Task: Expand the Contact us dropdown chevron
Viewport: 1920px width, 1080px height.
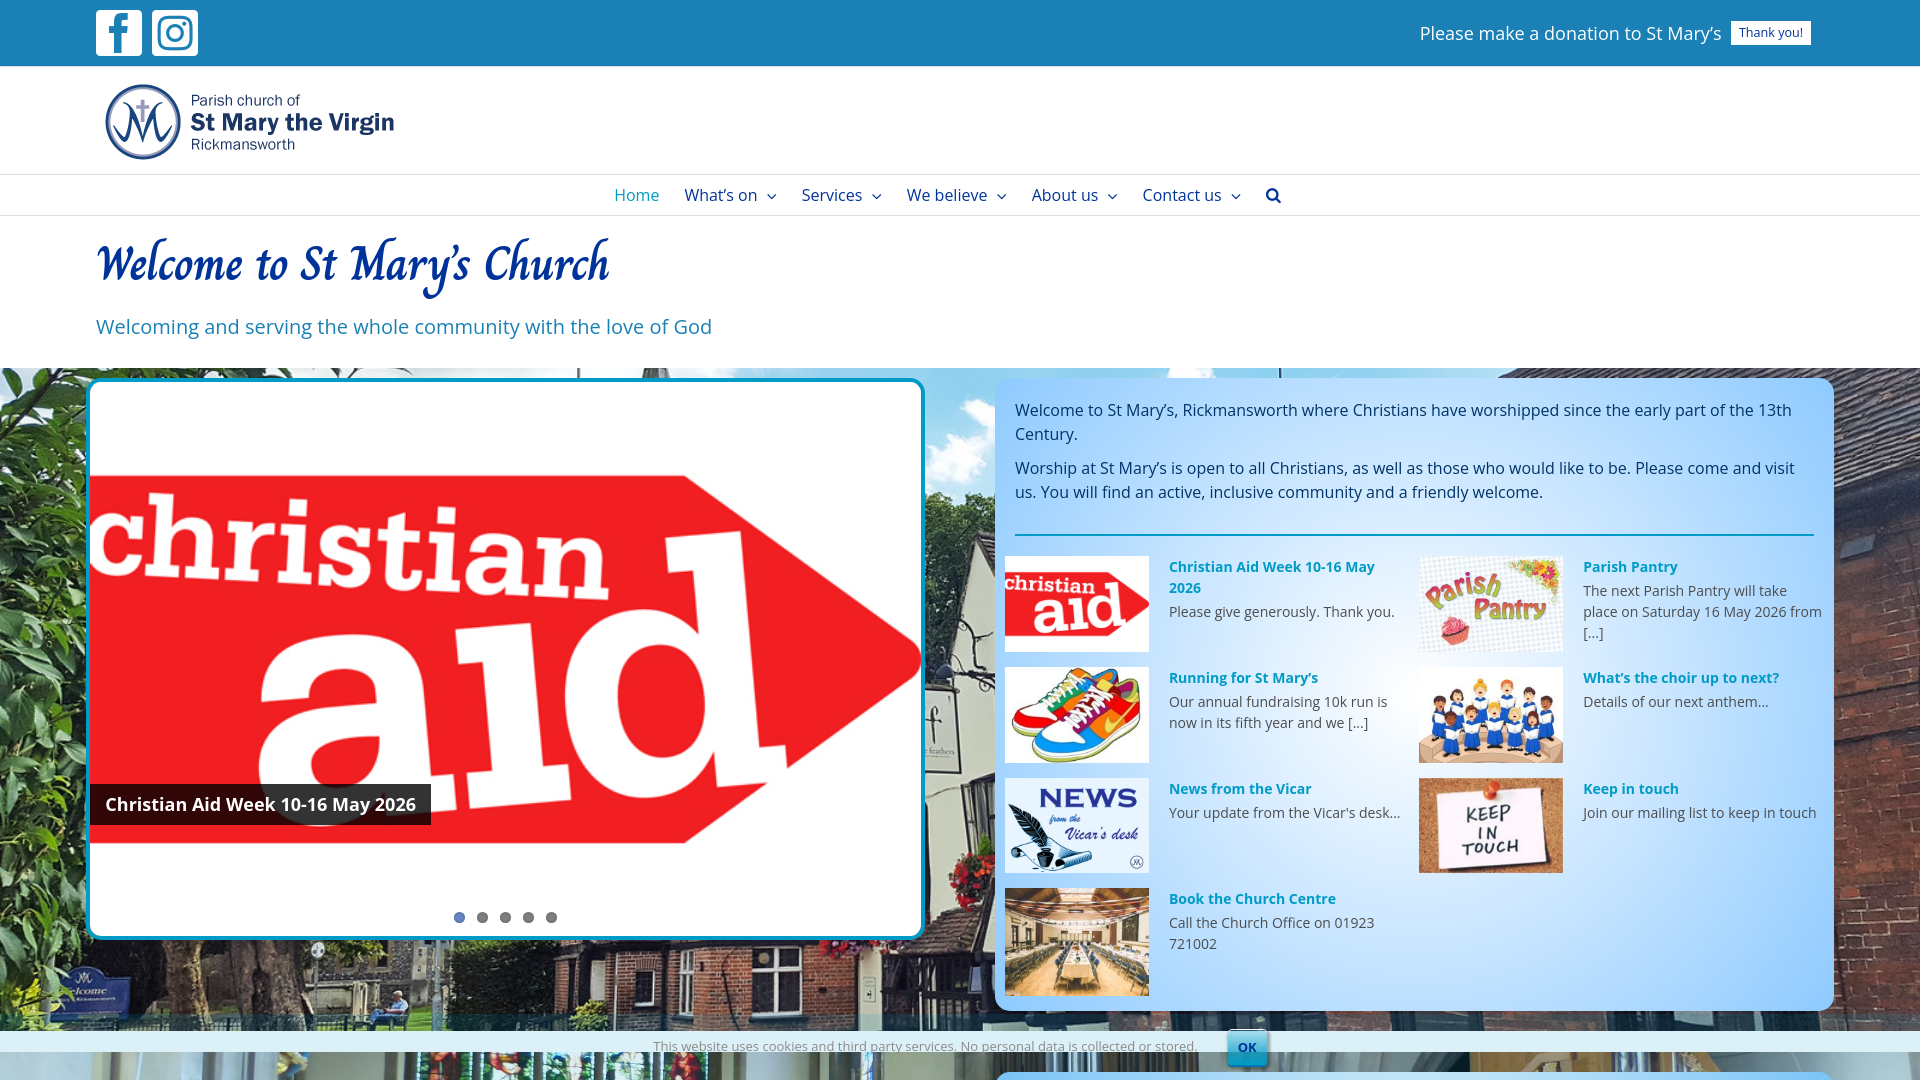Action: point(1235,196)
